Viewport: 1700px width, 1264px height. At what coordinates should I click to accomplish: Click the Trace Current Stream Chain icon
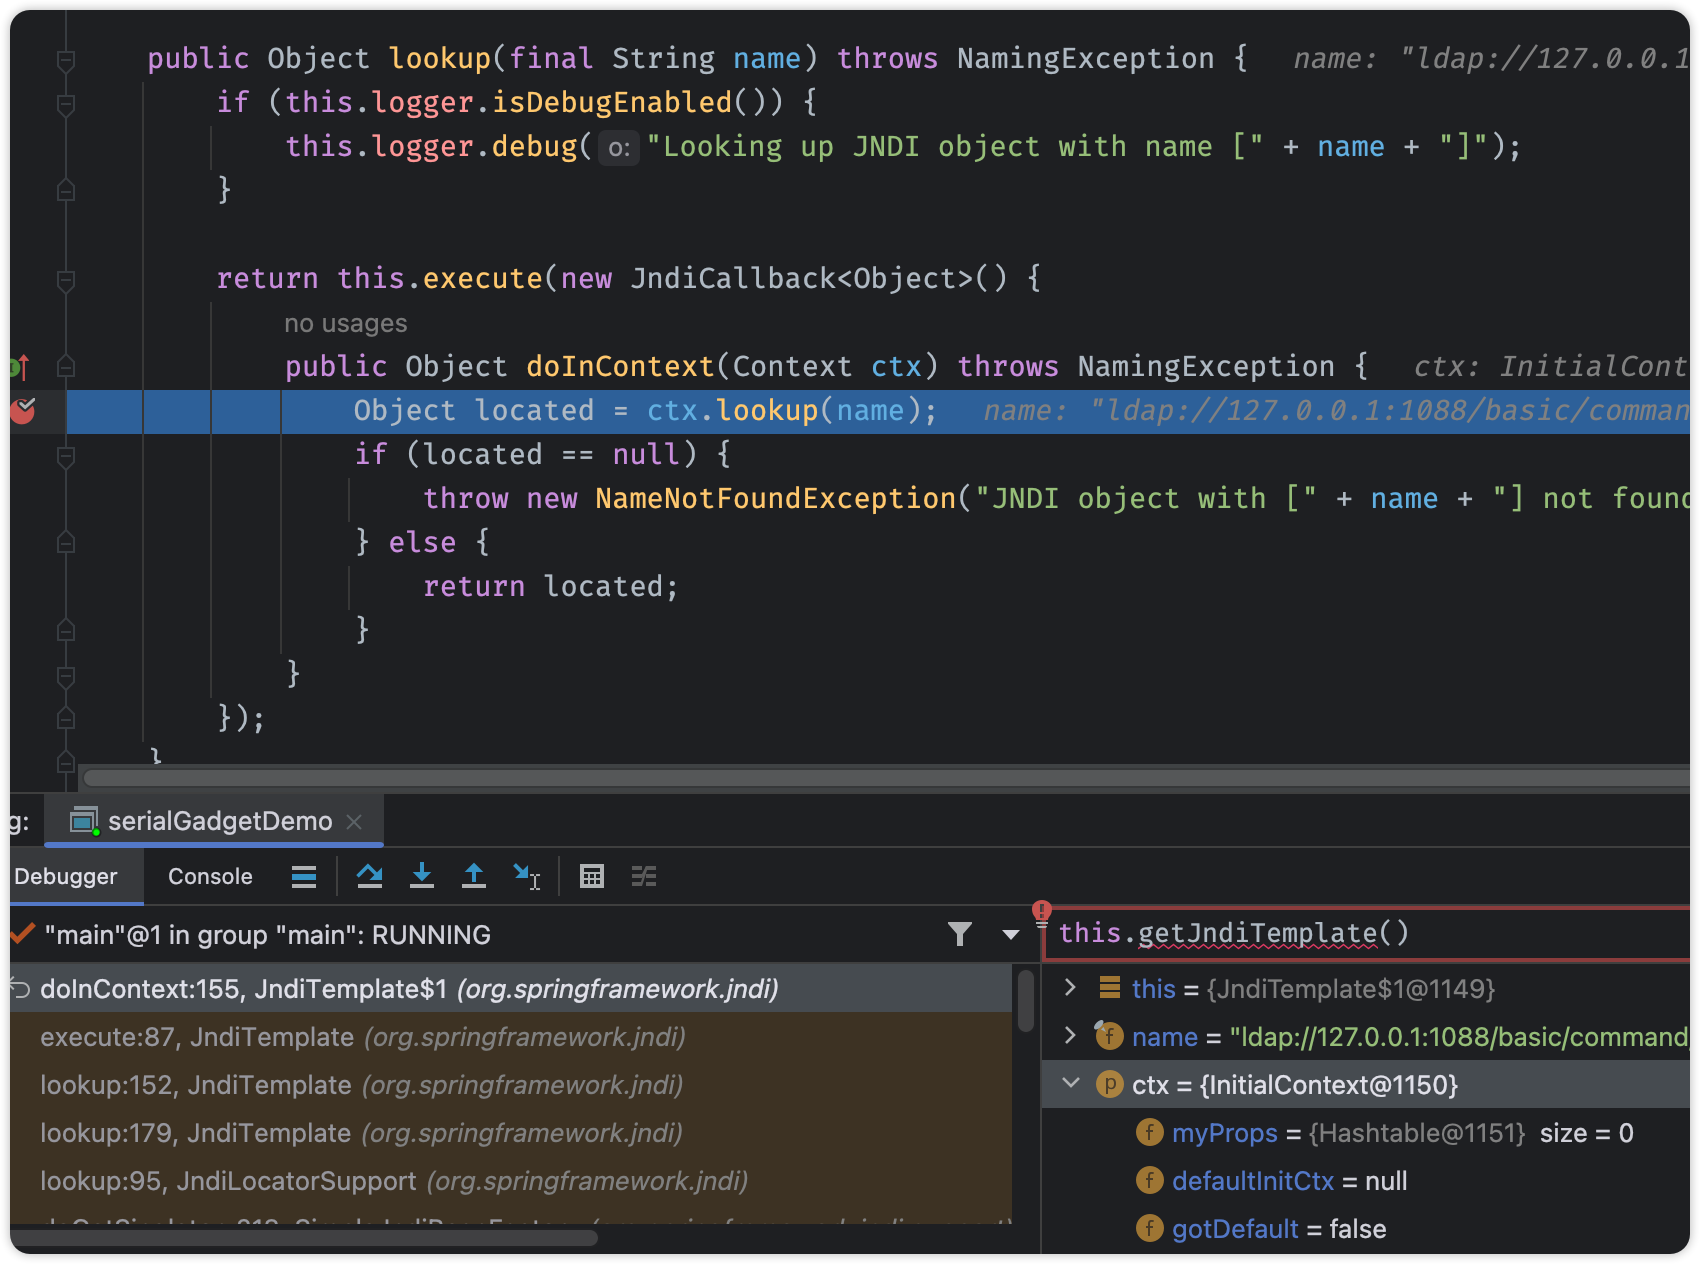(x=644, y=877)
